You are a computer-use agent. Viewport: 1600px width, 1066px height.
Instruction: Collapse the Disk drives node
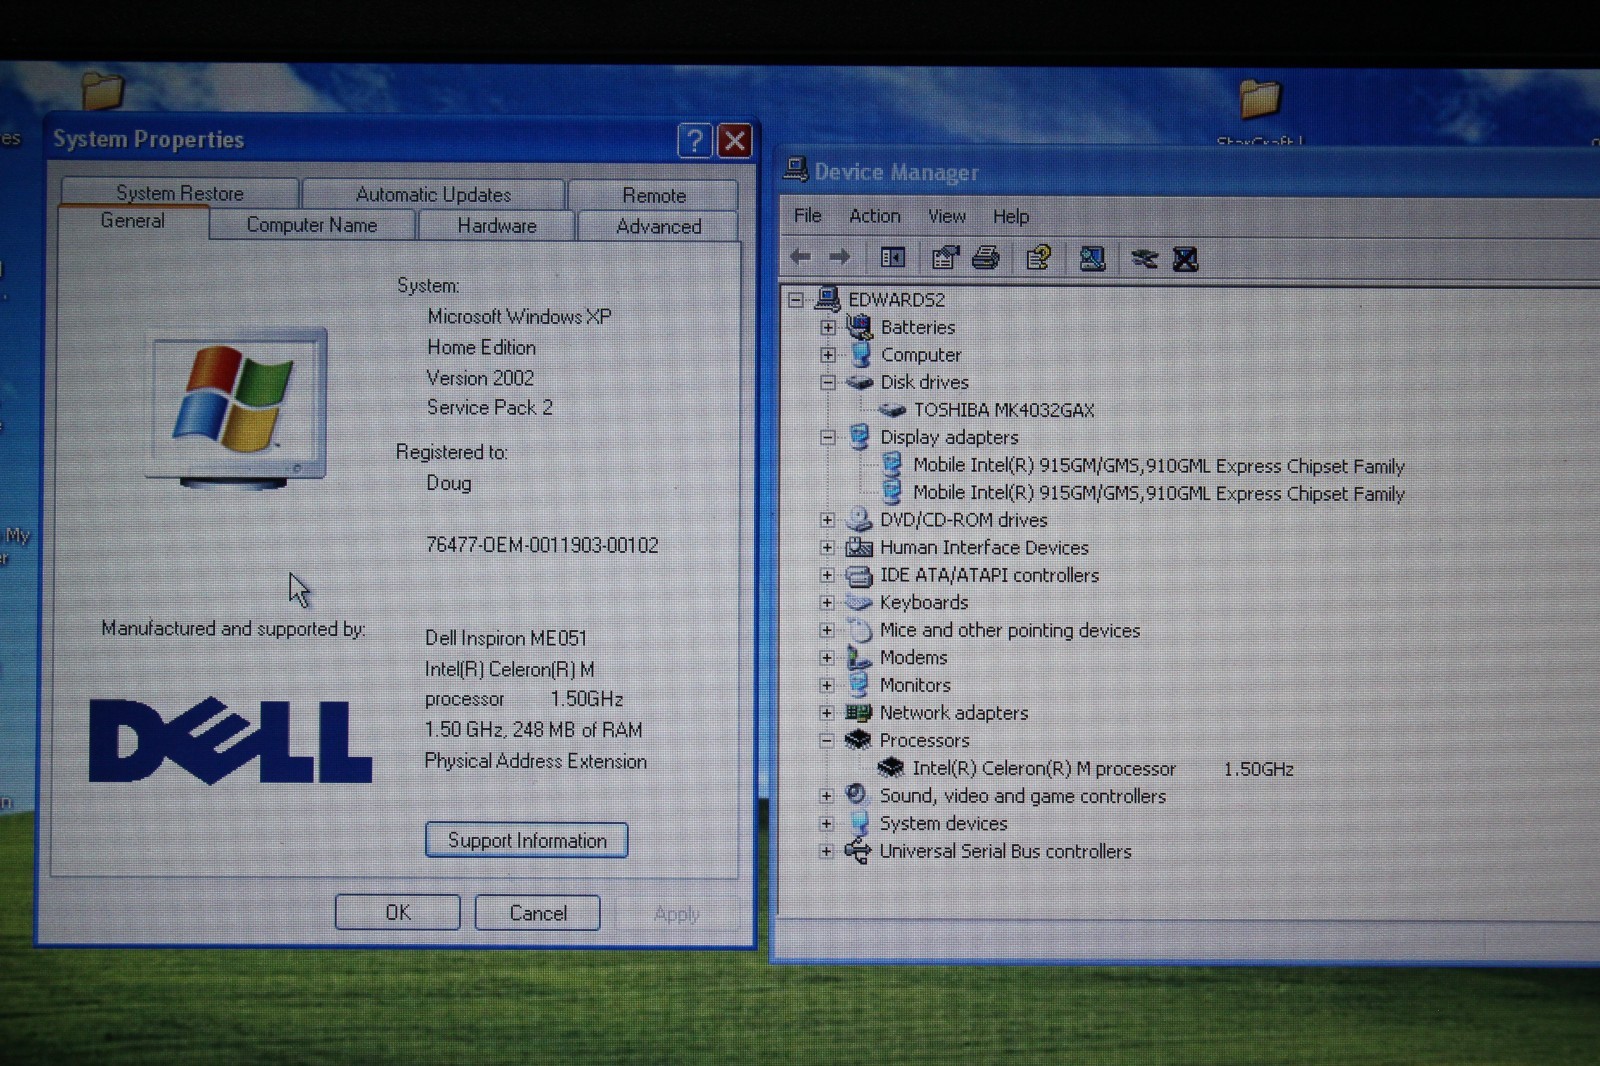[828, 382]
